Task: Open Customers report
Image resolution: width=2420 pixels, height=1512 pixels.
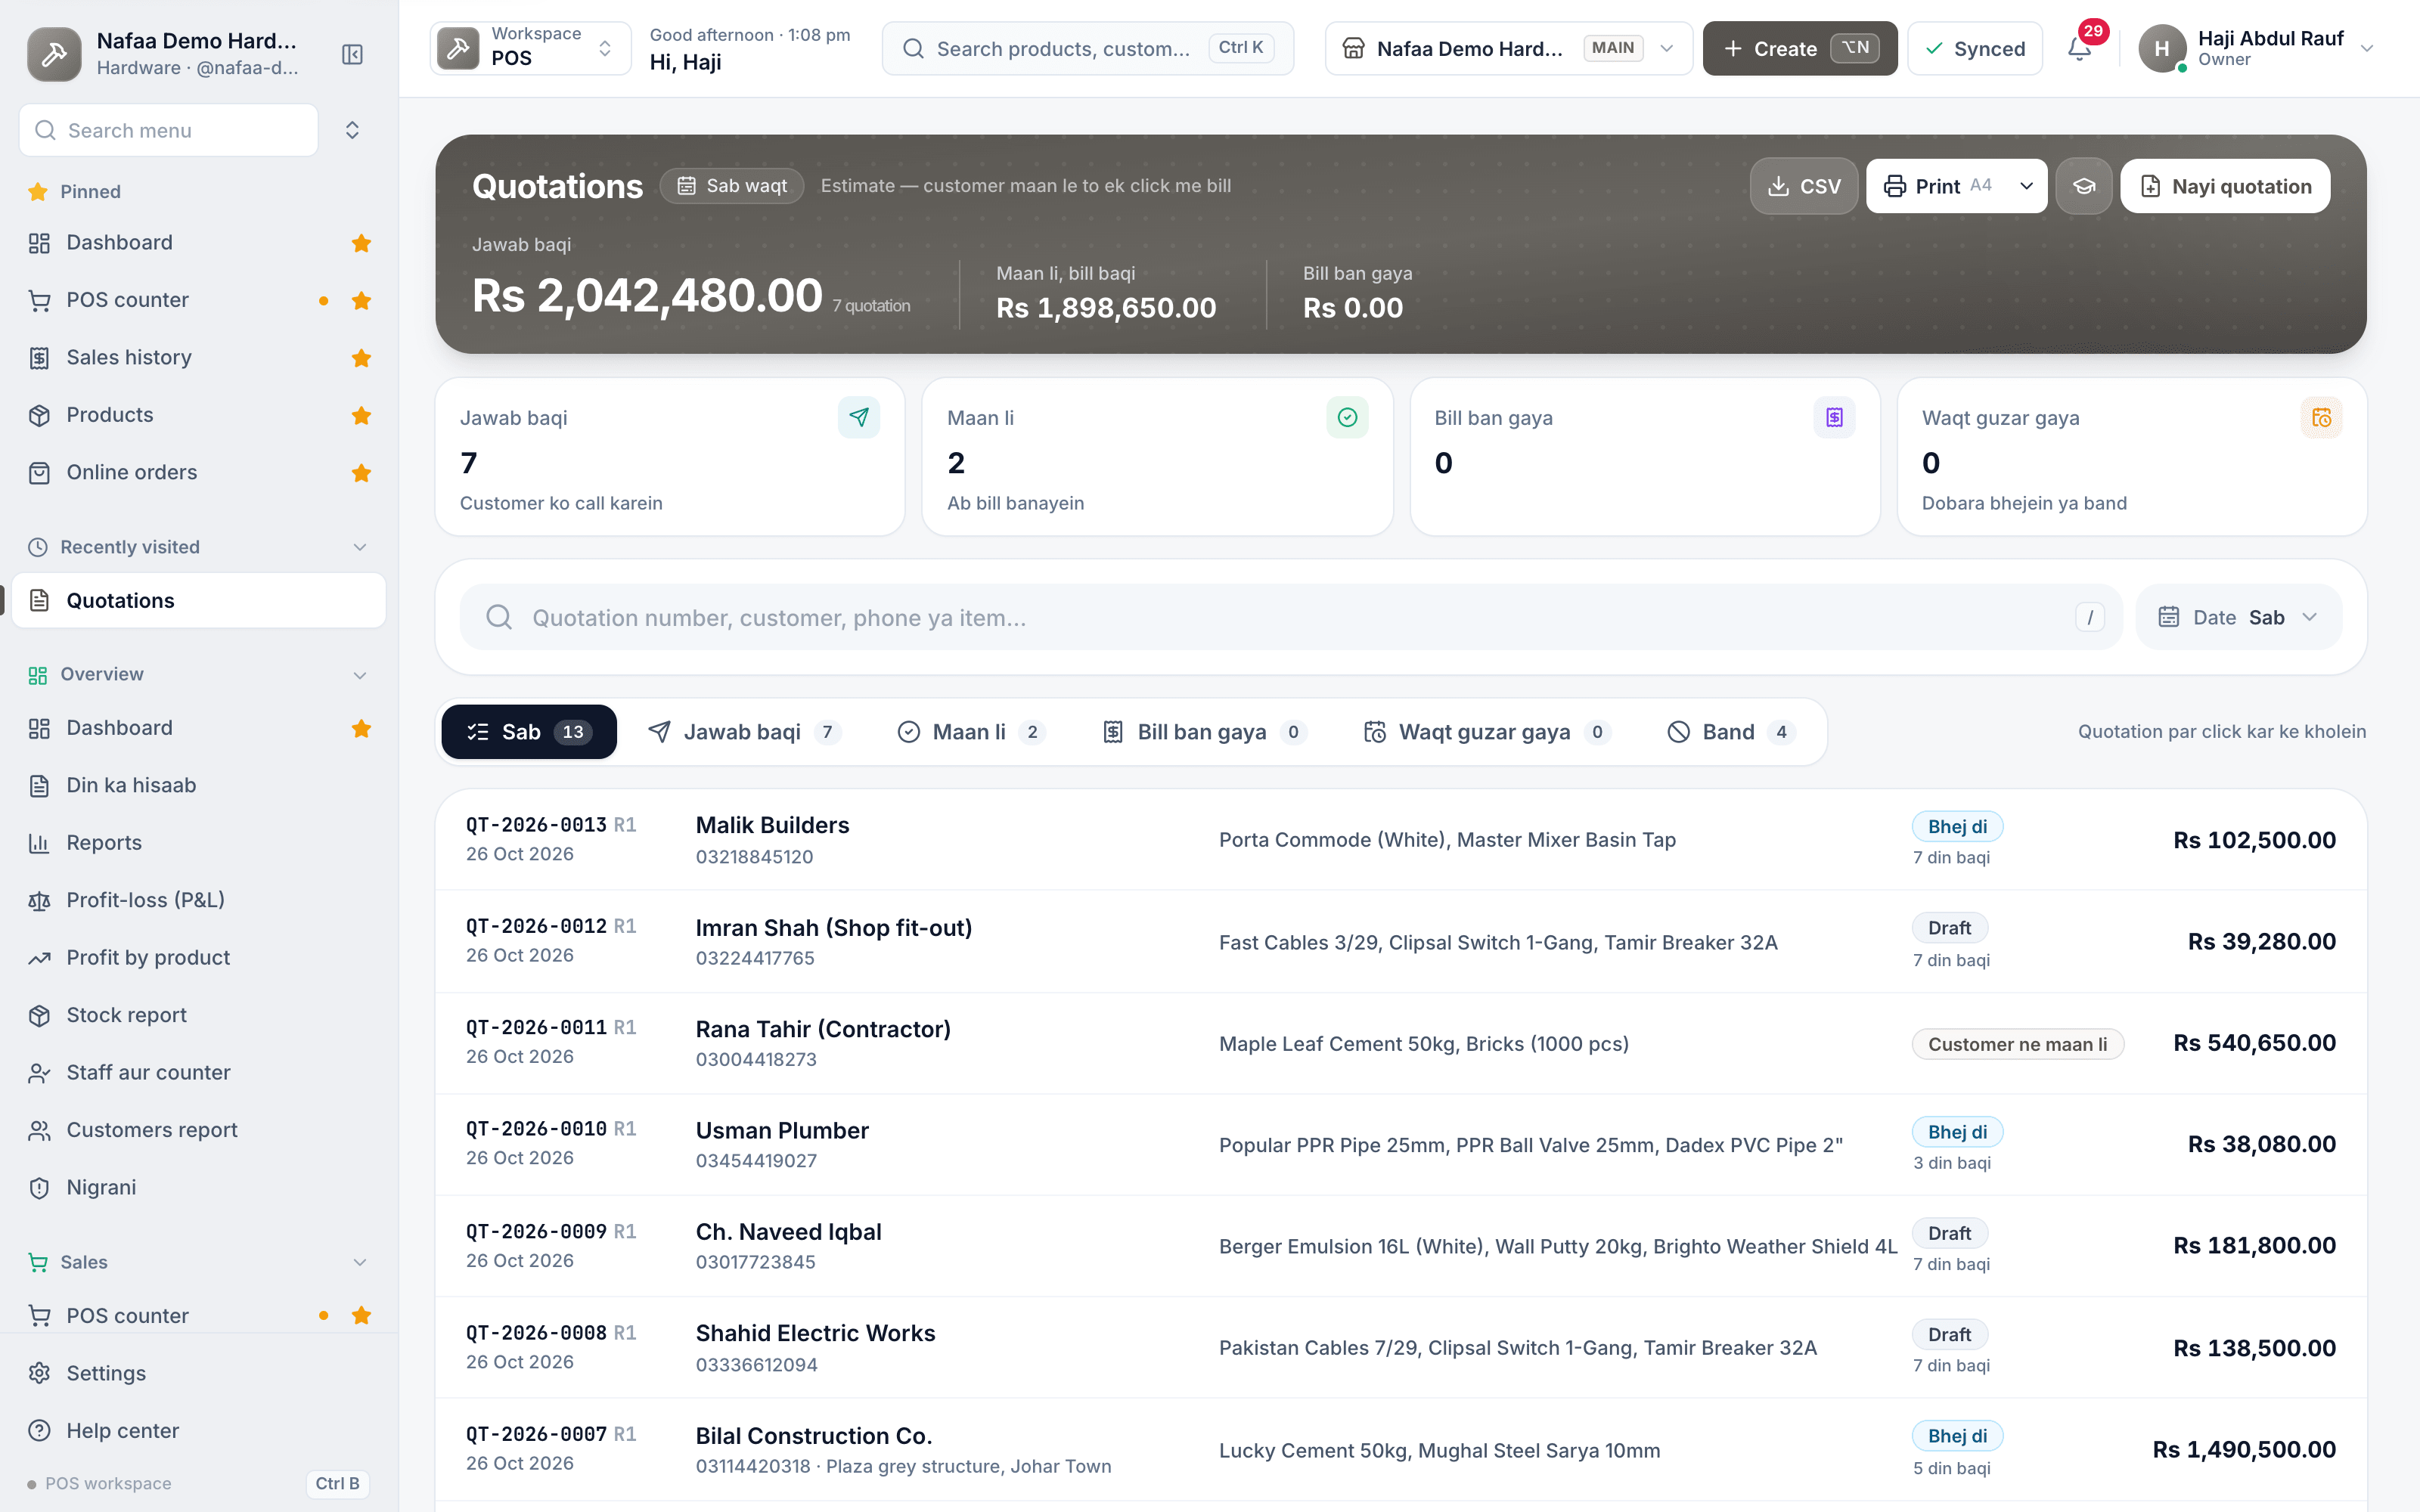Action: (198, 1130)
